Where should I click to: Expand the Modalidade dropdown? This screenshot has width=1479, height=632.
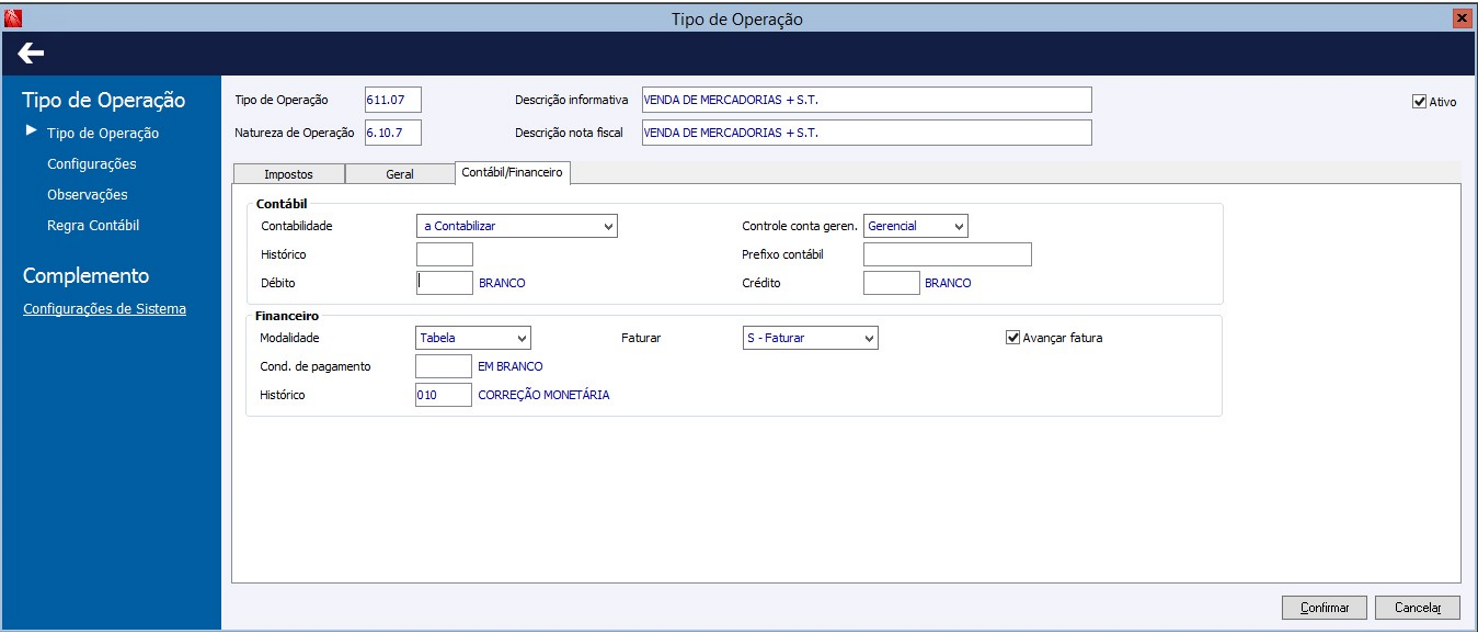pyautogui.click(x=473, y=338)
